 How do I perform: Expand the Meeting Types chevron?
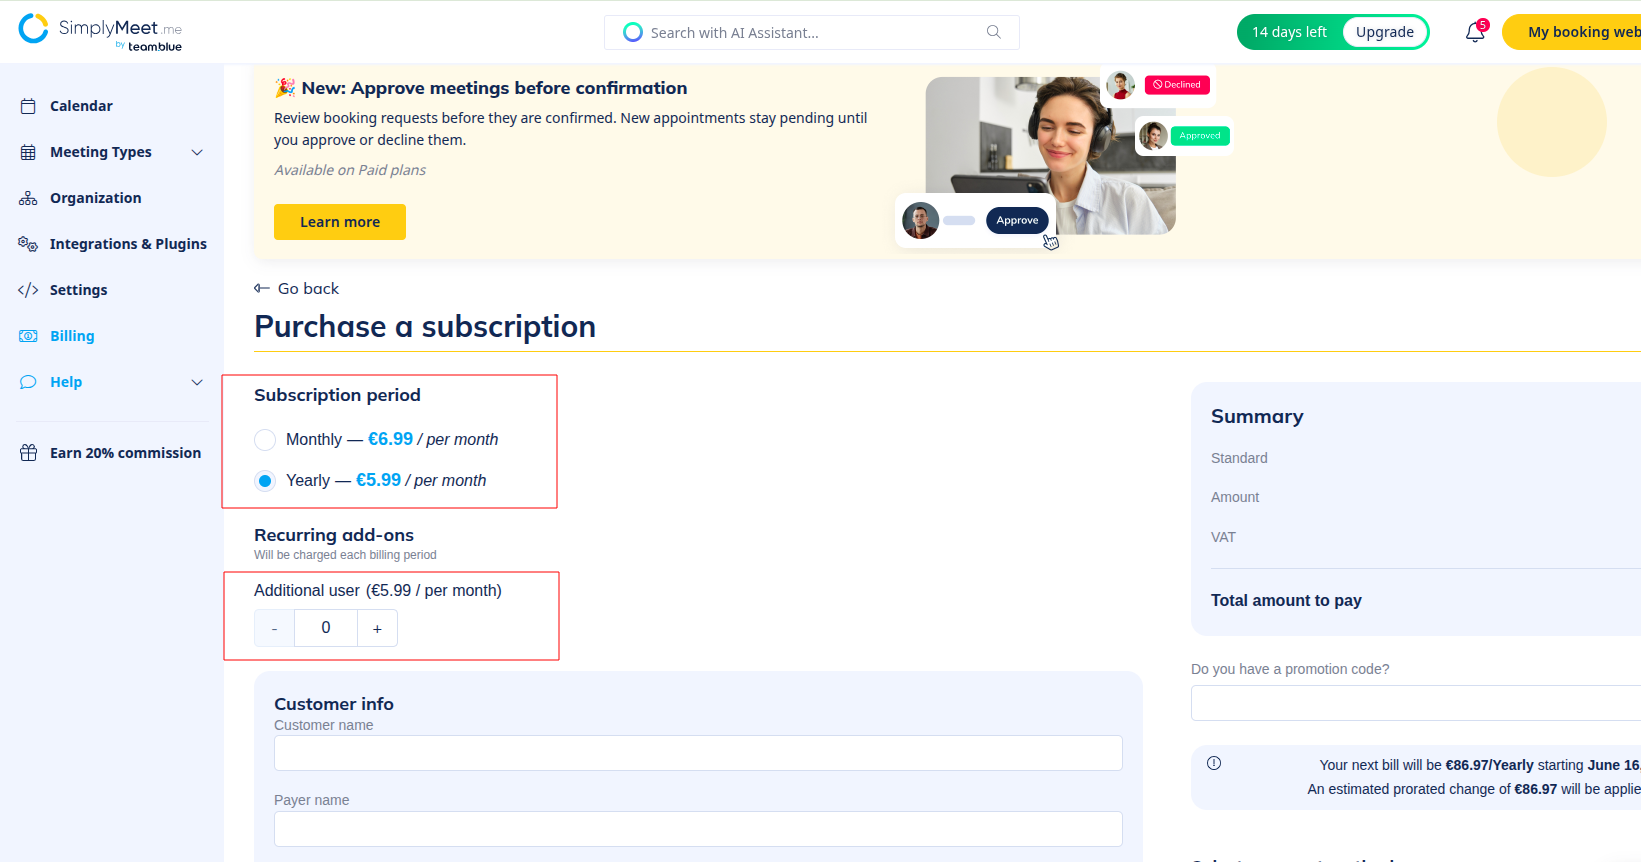pyautogui.click(x=197, y=152)
